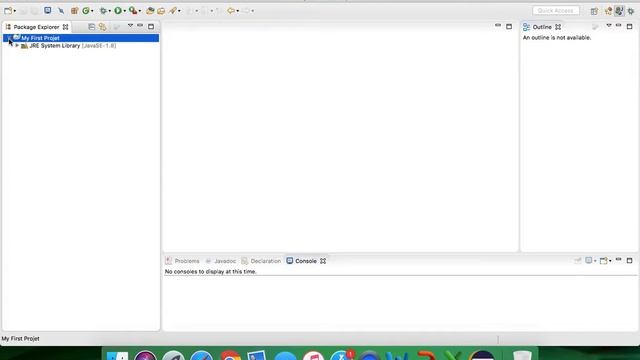
Task: Click the Display Selected Console icon
Action: [x=589, y=260]
